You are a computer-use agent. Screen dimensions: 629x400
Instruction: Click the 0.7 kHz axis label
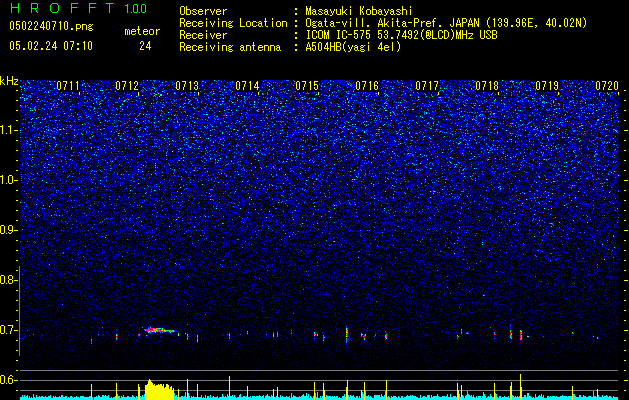[x=6, y=330]
